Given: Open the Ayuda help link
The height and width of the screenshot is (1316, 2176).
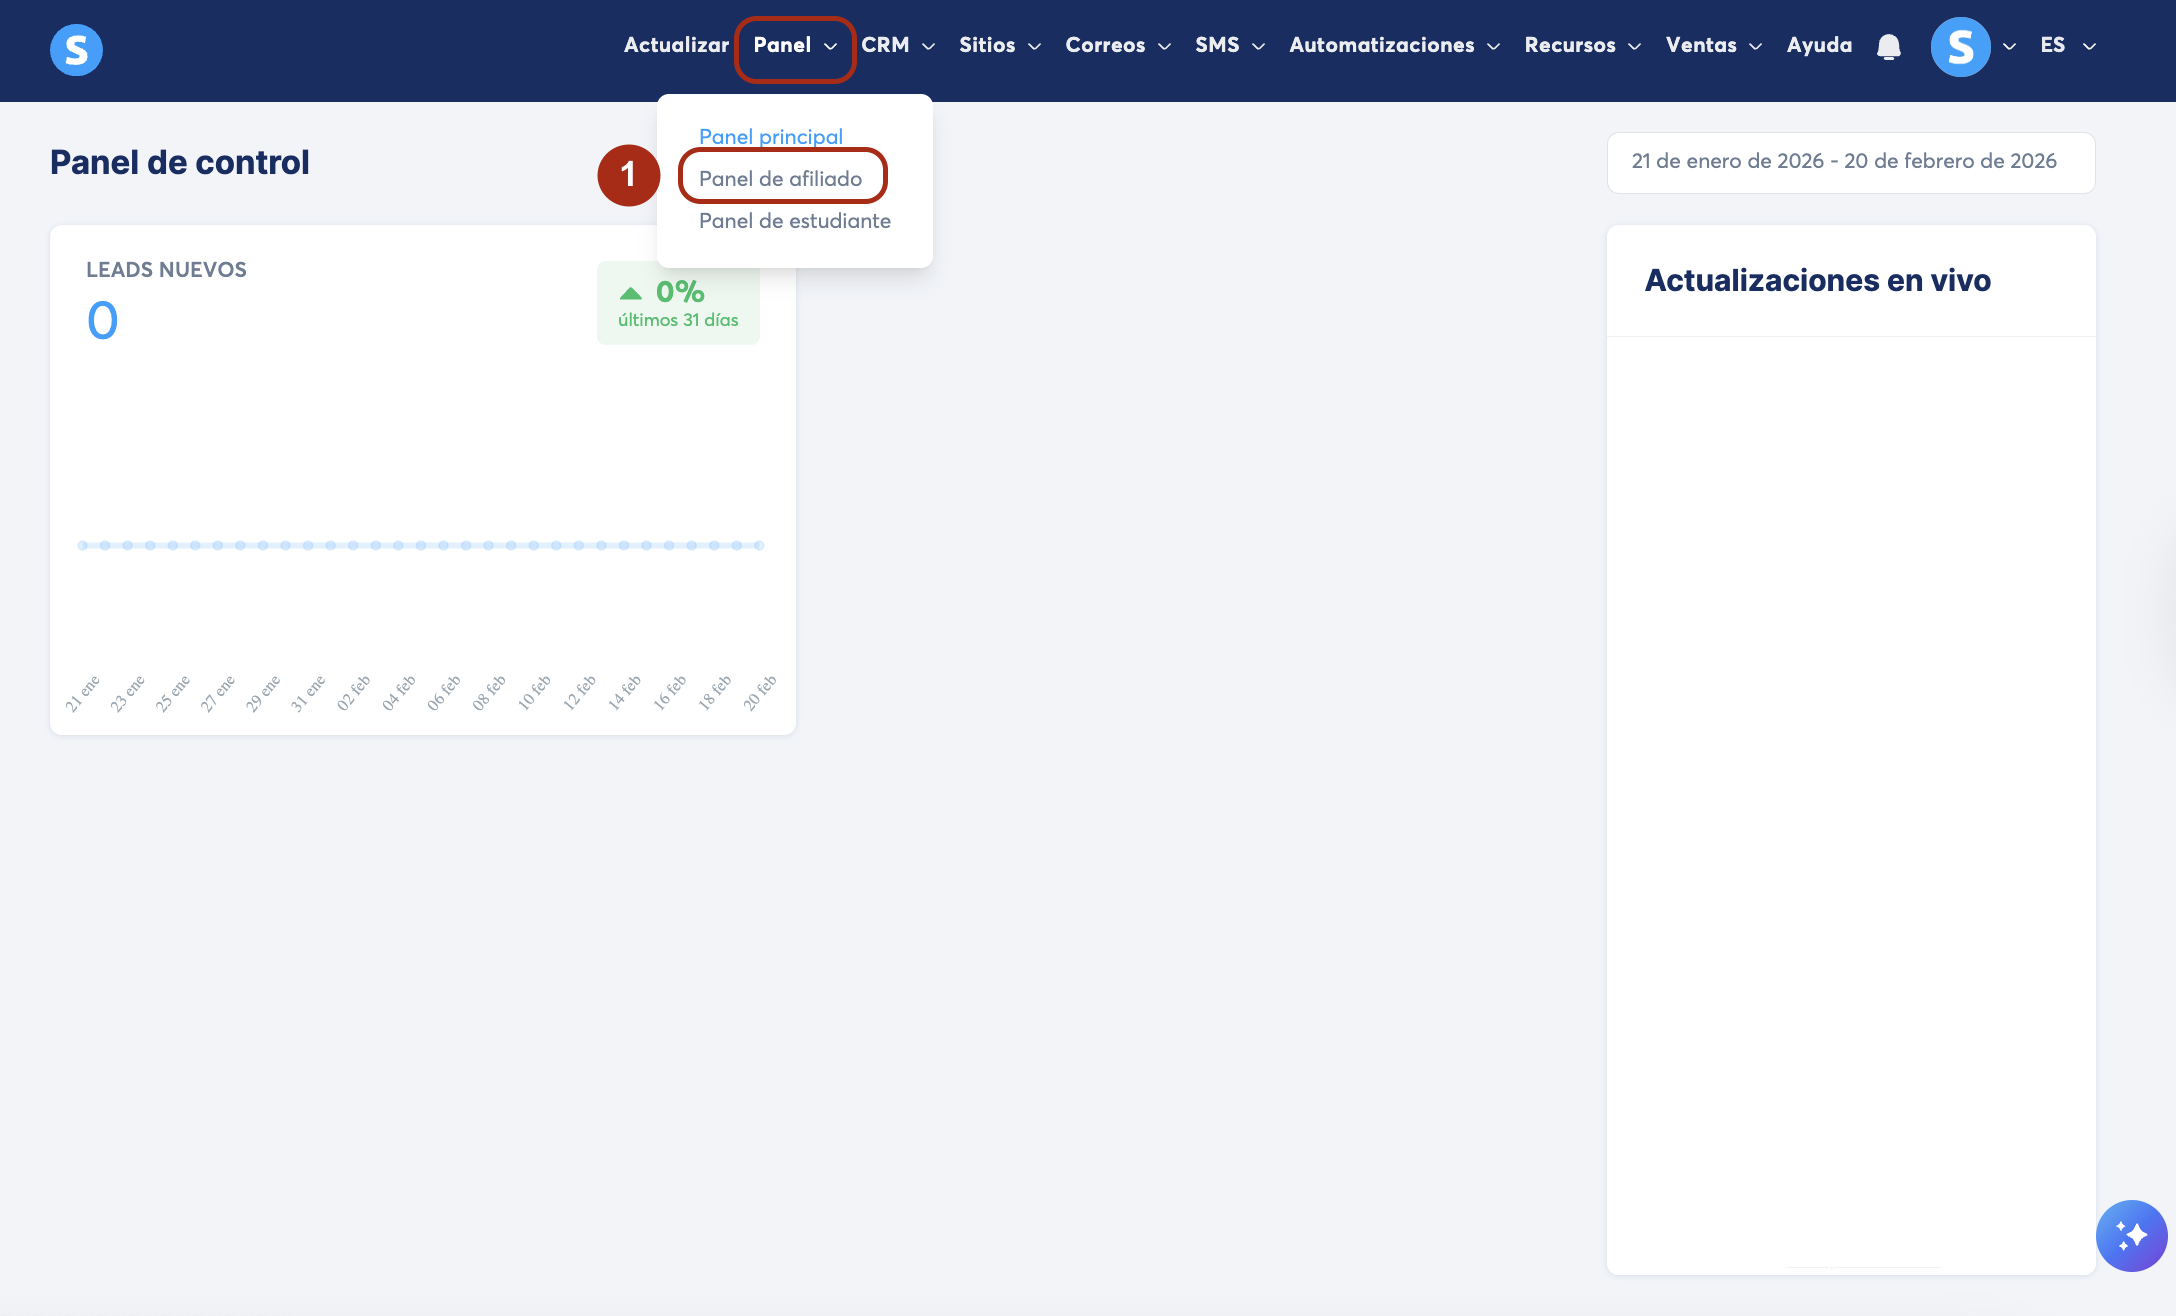Looking at the screenshot, I should [x=1818, y=45].
